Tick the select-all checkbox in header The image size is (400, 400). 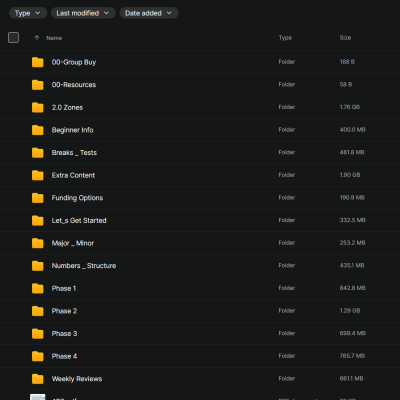click(x=13, y=37)
